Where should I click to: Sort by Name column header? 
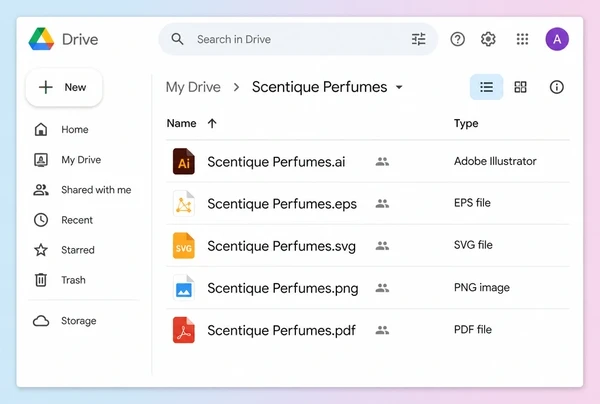(x=181, y=123)
